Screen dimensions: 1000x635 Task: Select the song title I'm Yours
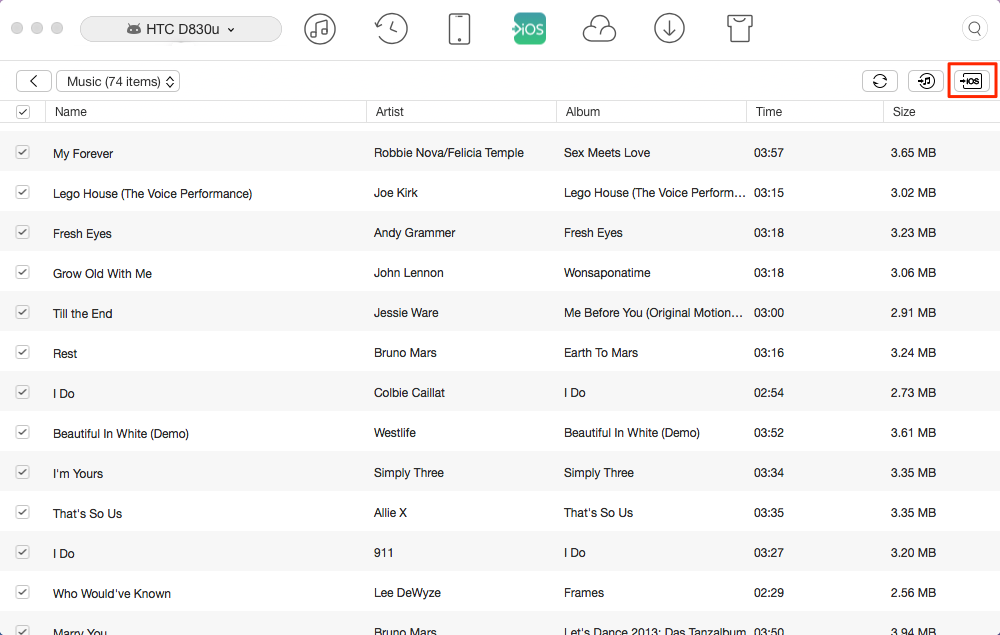point(78,474)
